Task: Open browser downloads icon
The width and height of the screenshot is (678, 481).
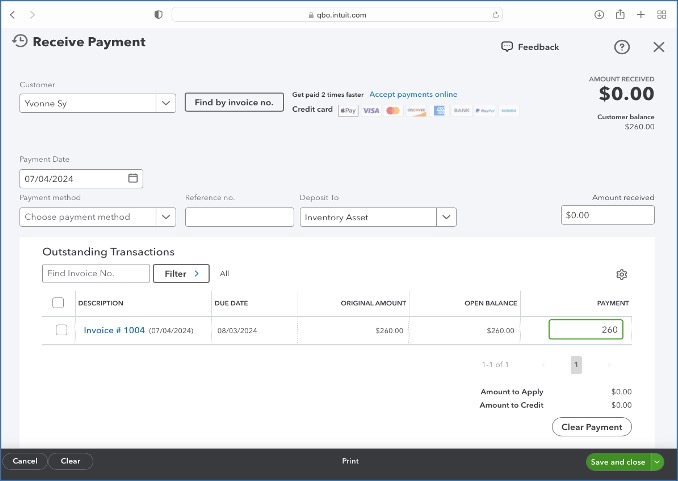Action: (599, 15)
